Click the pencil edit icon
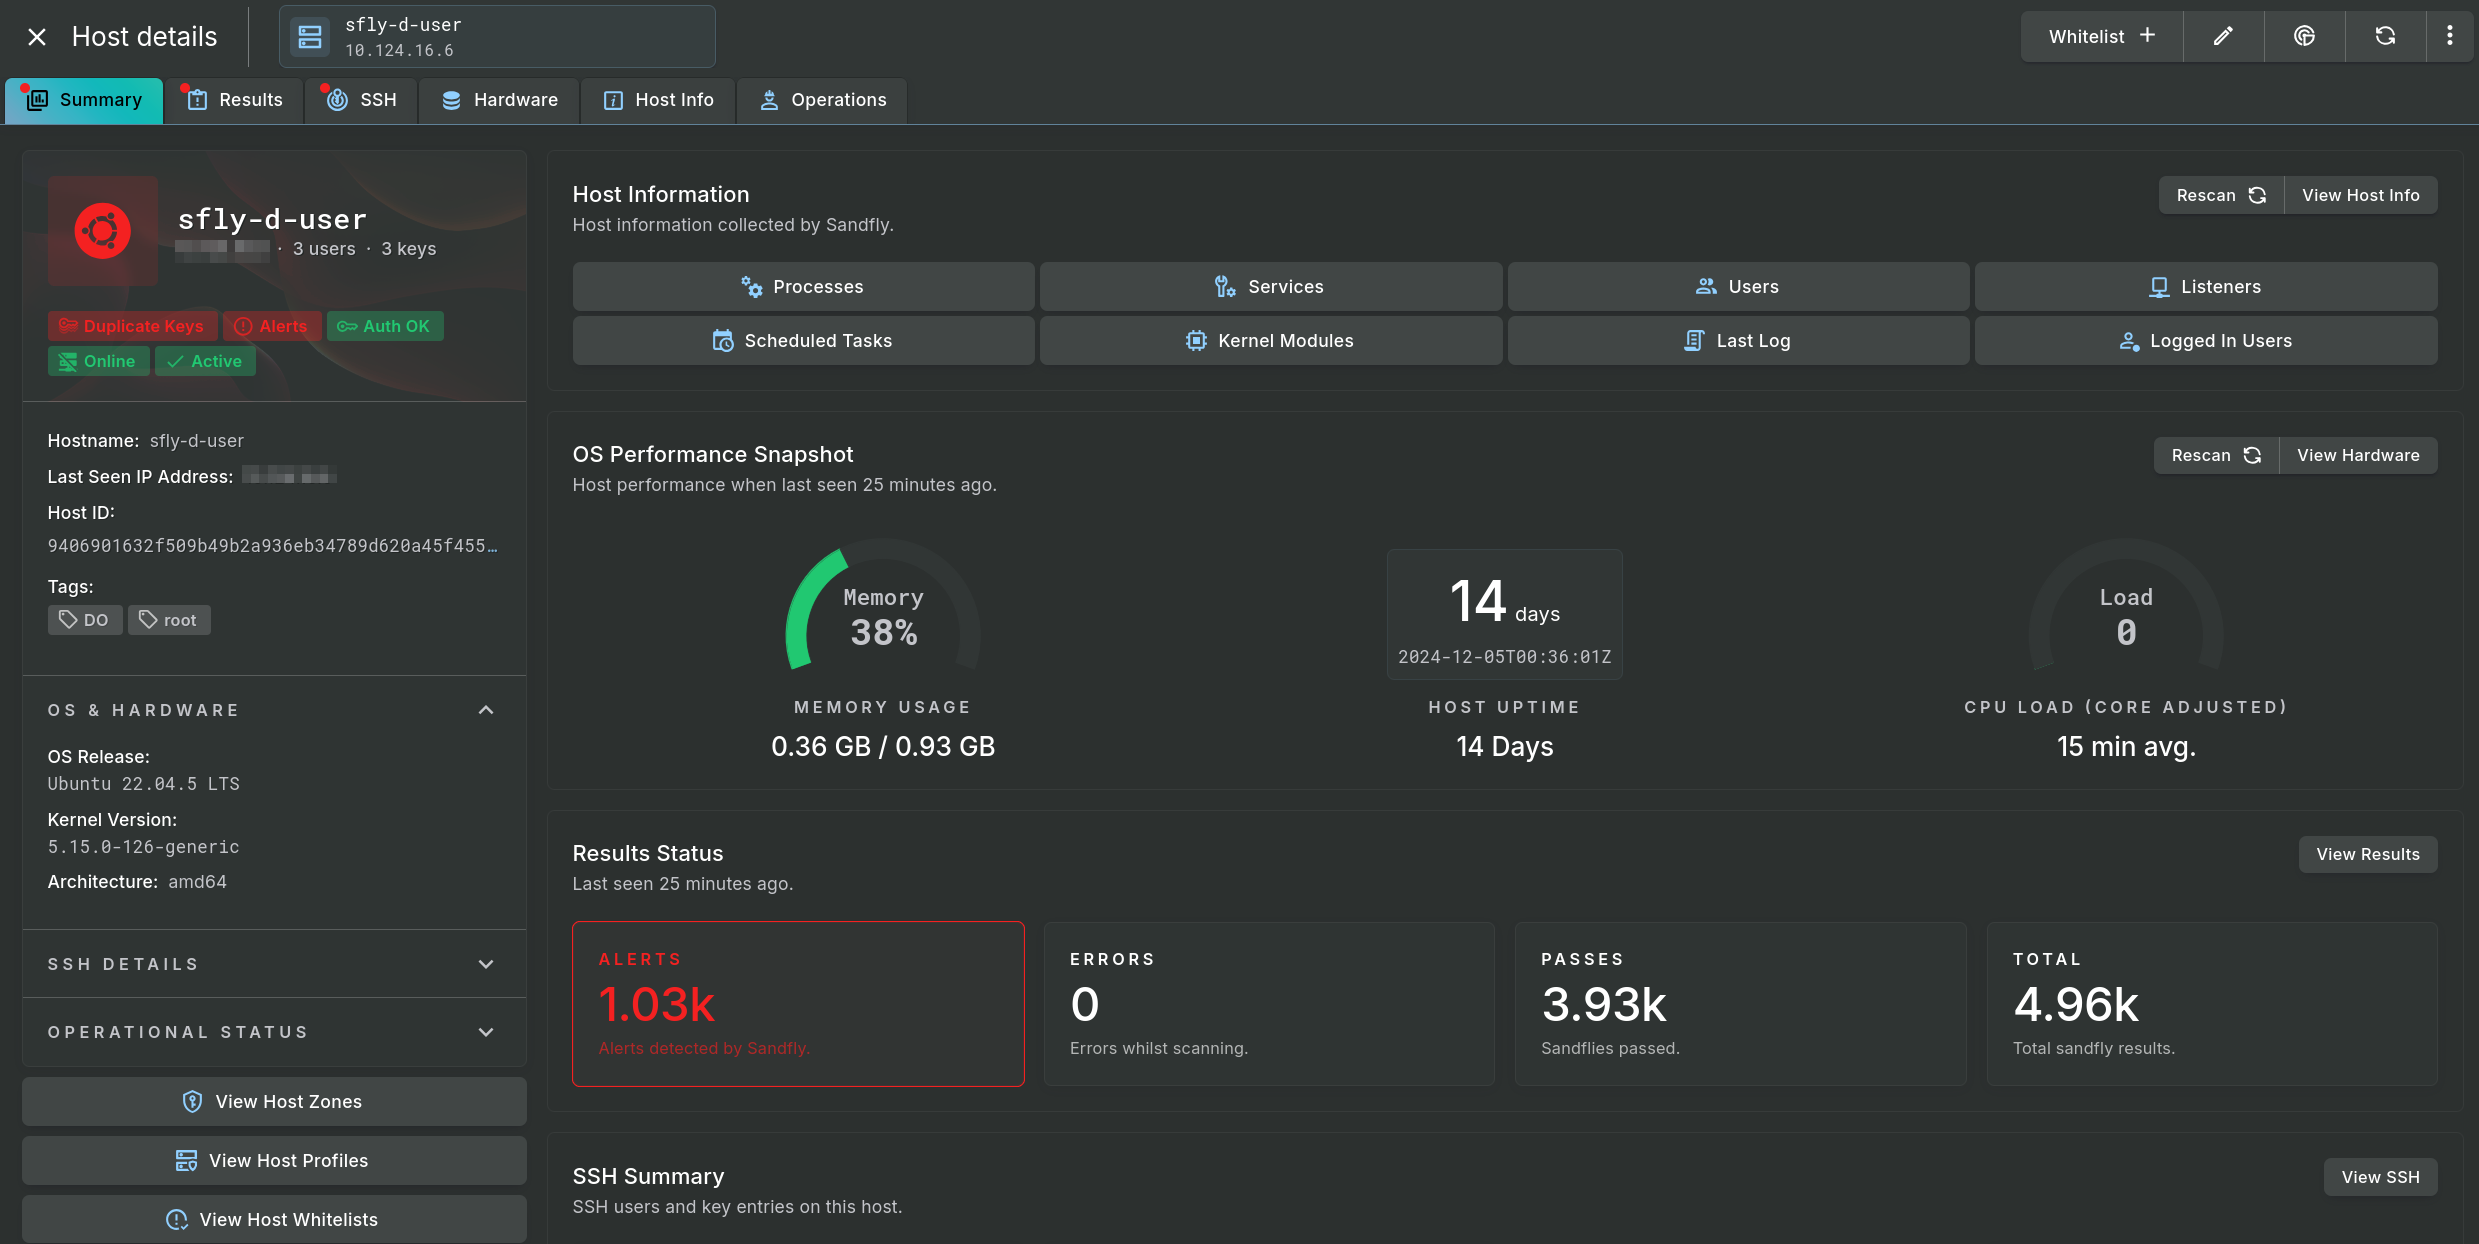 coord(2223,37)
